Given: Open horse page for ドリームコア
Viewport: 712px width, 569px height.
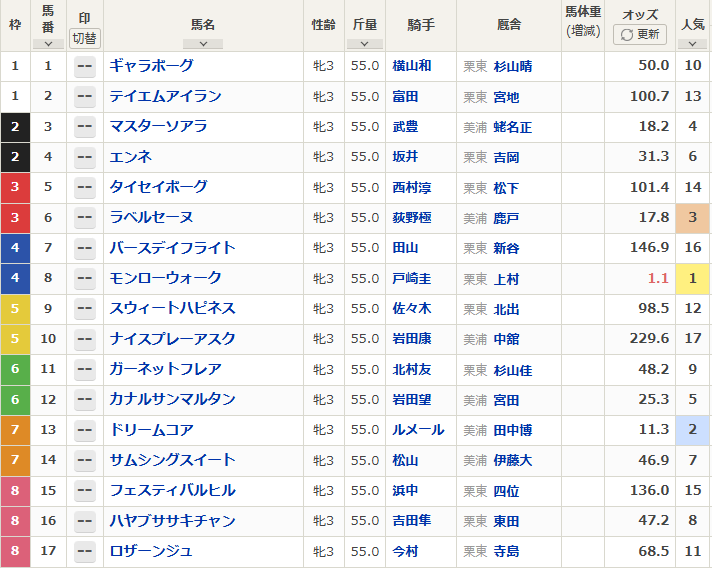Looking at the screenshot, I should [152, 430].
